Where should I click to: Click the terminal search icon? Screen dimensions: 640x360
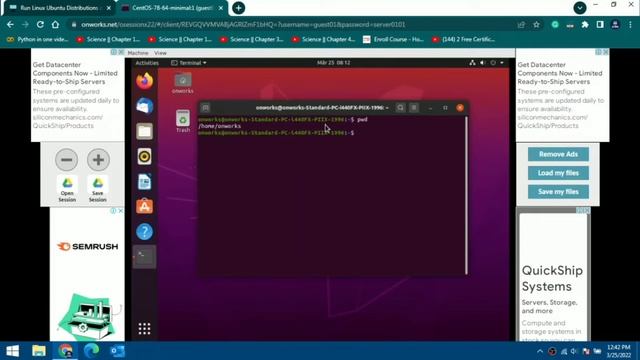click(400, 108)
